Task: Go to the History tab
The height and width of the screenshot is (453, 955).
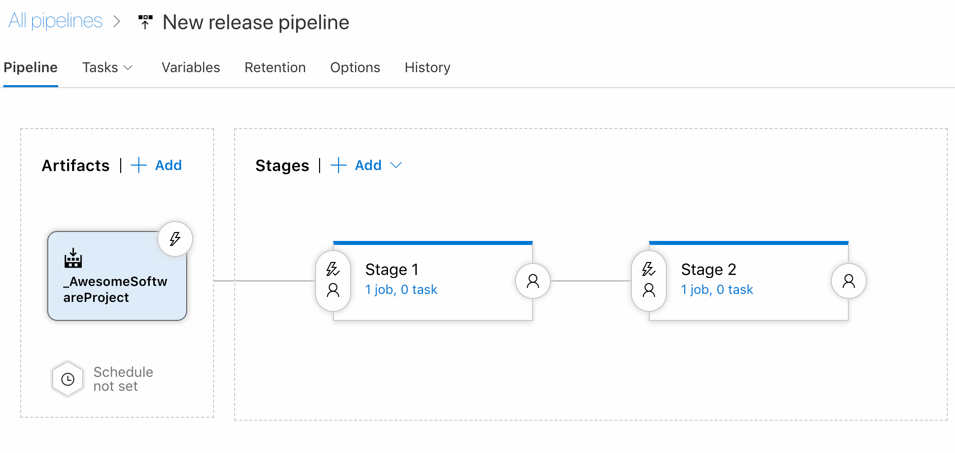Action: click(427, 68)
